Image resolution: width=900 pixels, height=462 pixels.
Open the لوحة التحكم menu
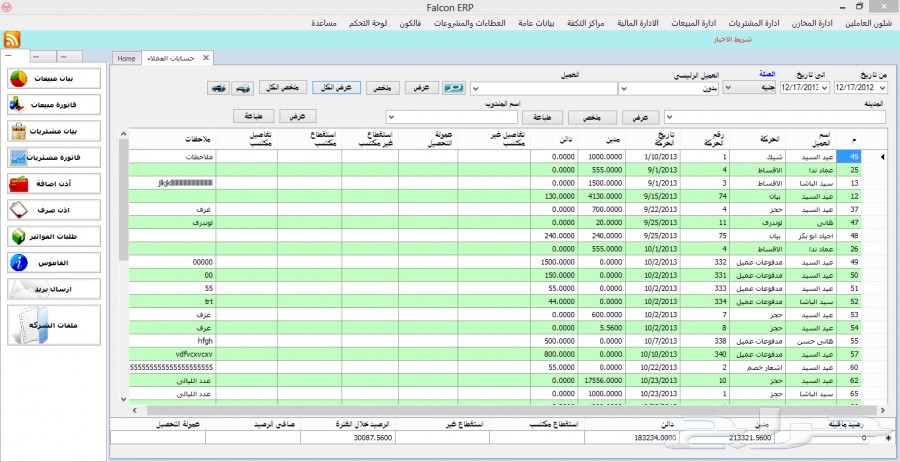point(368,24)
